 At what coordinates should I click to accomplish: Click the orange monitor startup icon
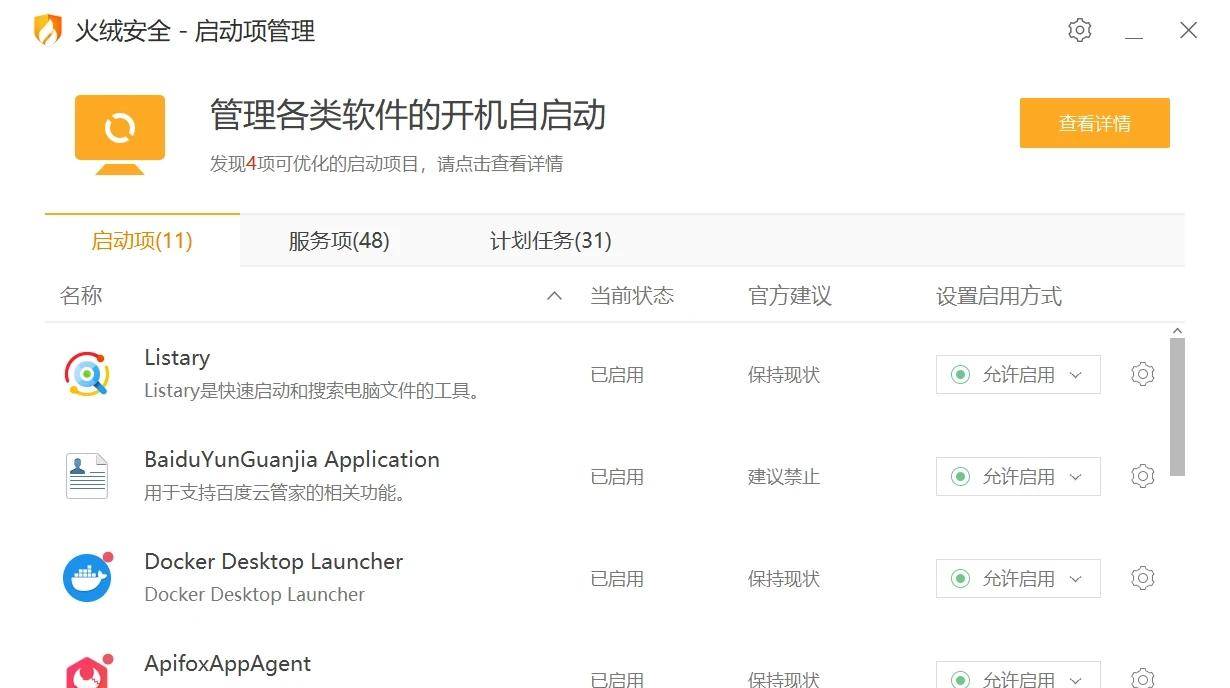120,134
